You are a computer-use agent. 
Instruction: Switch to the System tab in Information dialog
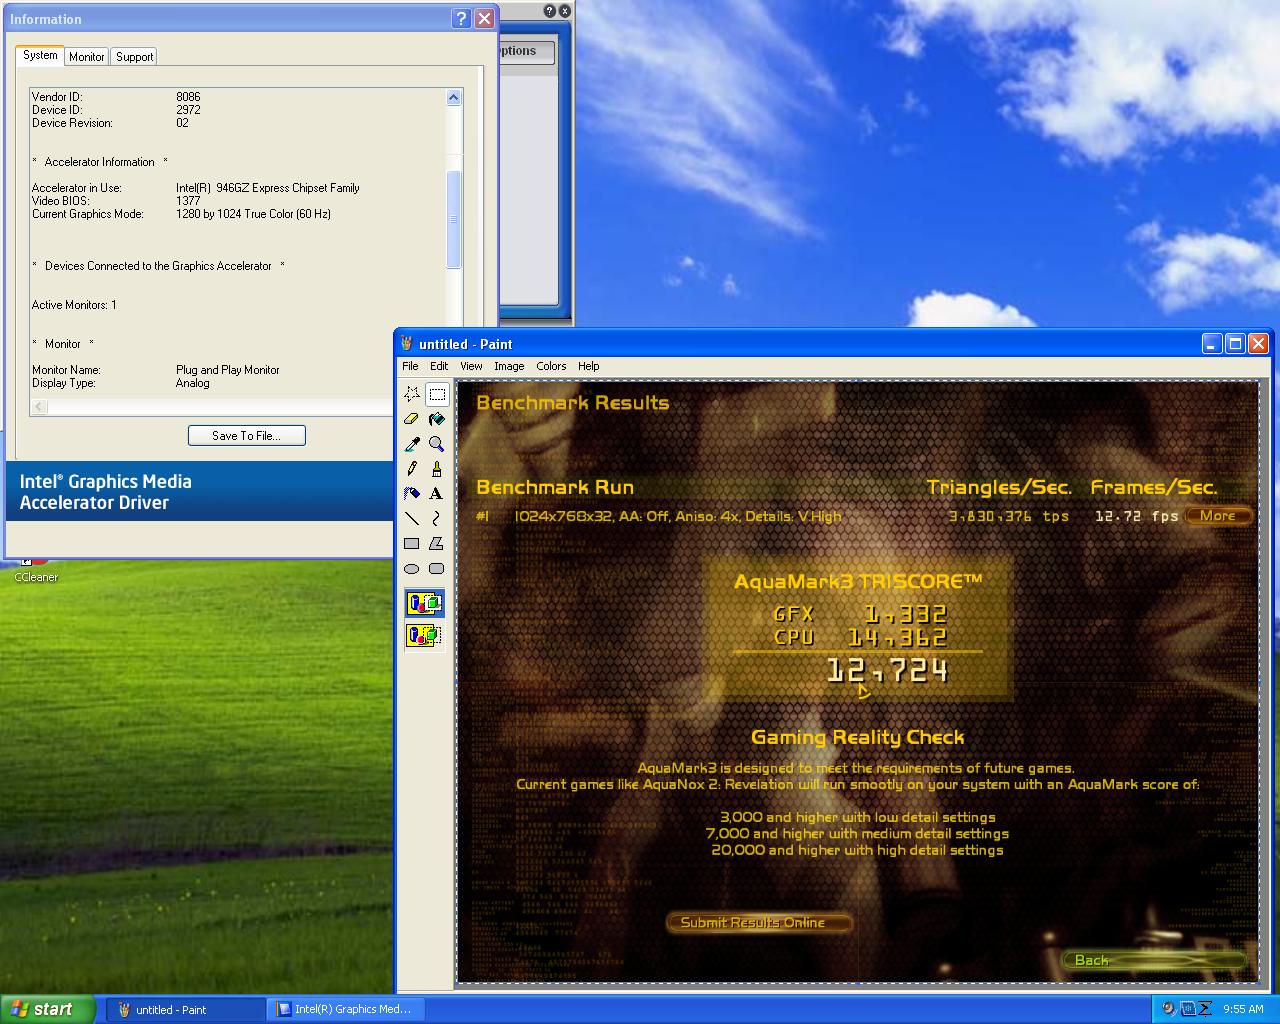coord(40,56)
